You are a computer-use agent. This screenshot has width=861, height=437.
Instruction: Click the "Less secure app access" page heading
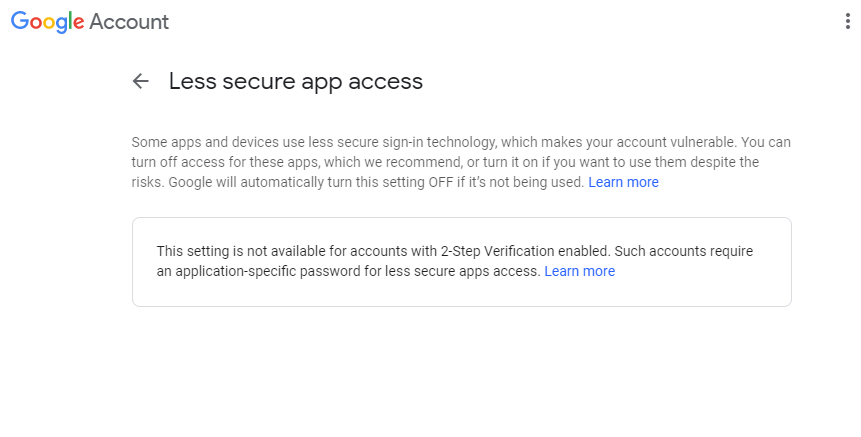(x=295, y=82)
